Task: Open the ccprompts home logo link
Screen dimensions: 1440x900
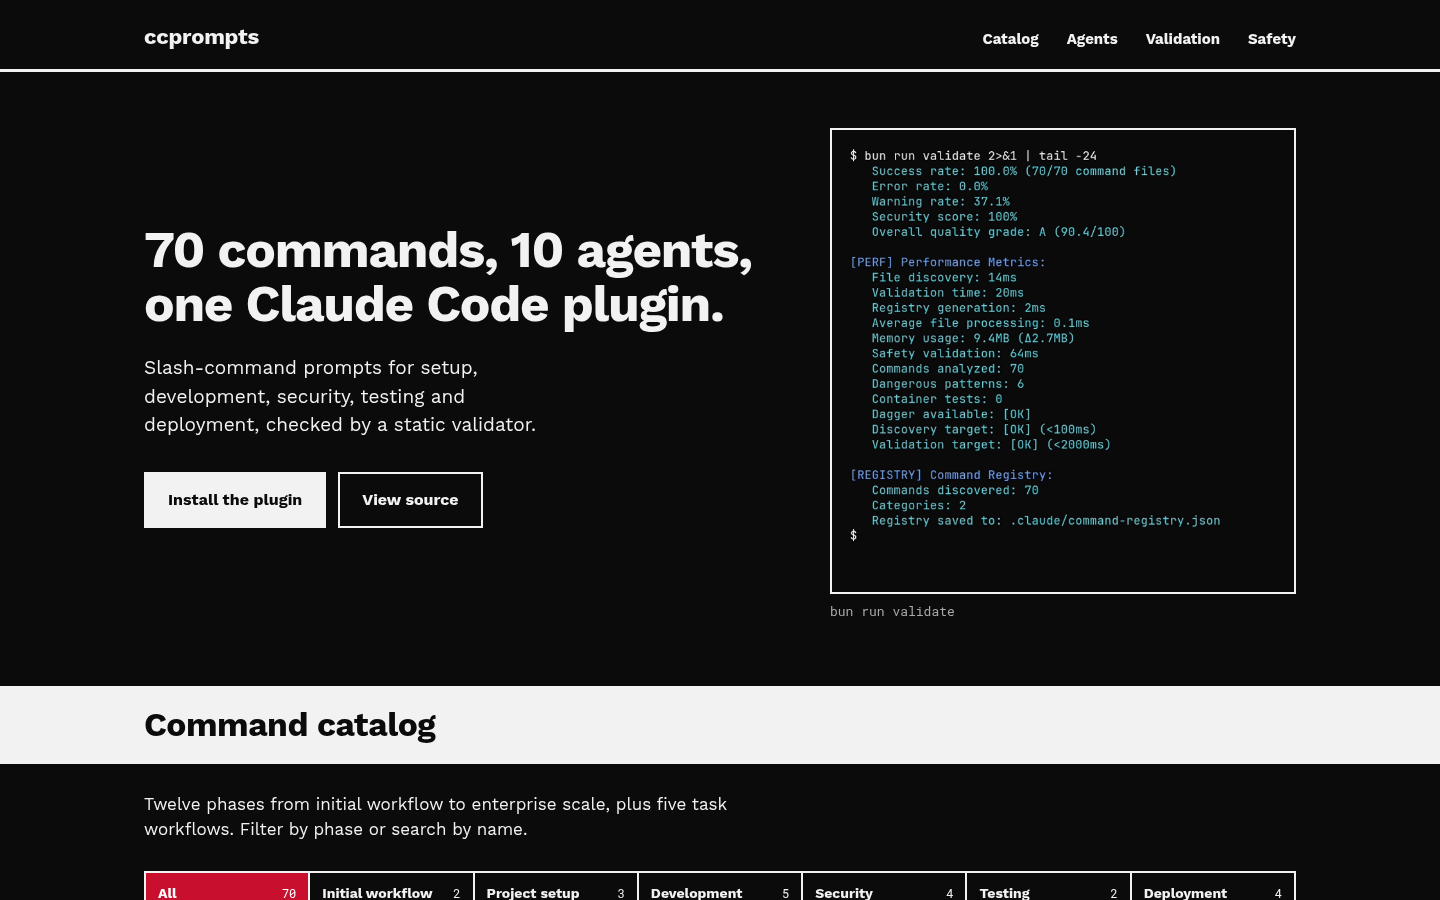Action: (201, 37)
